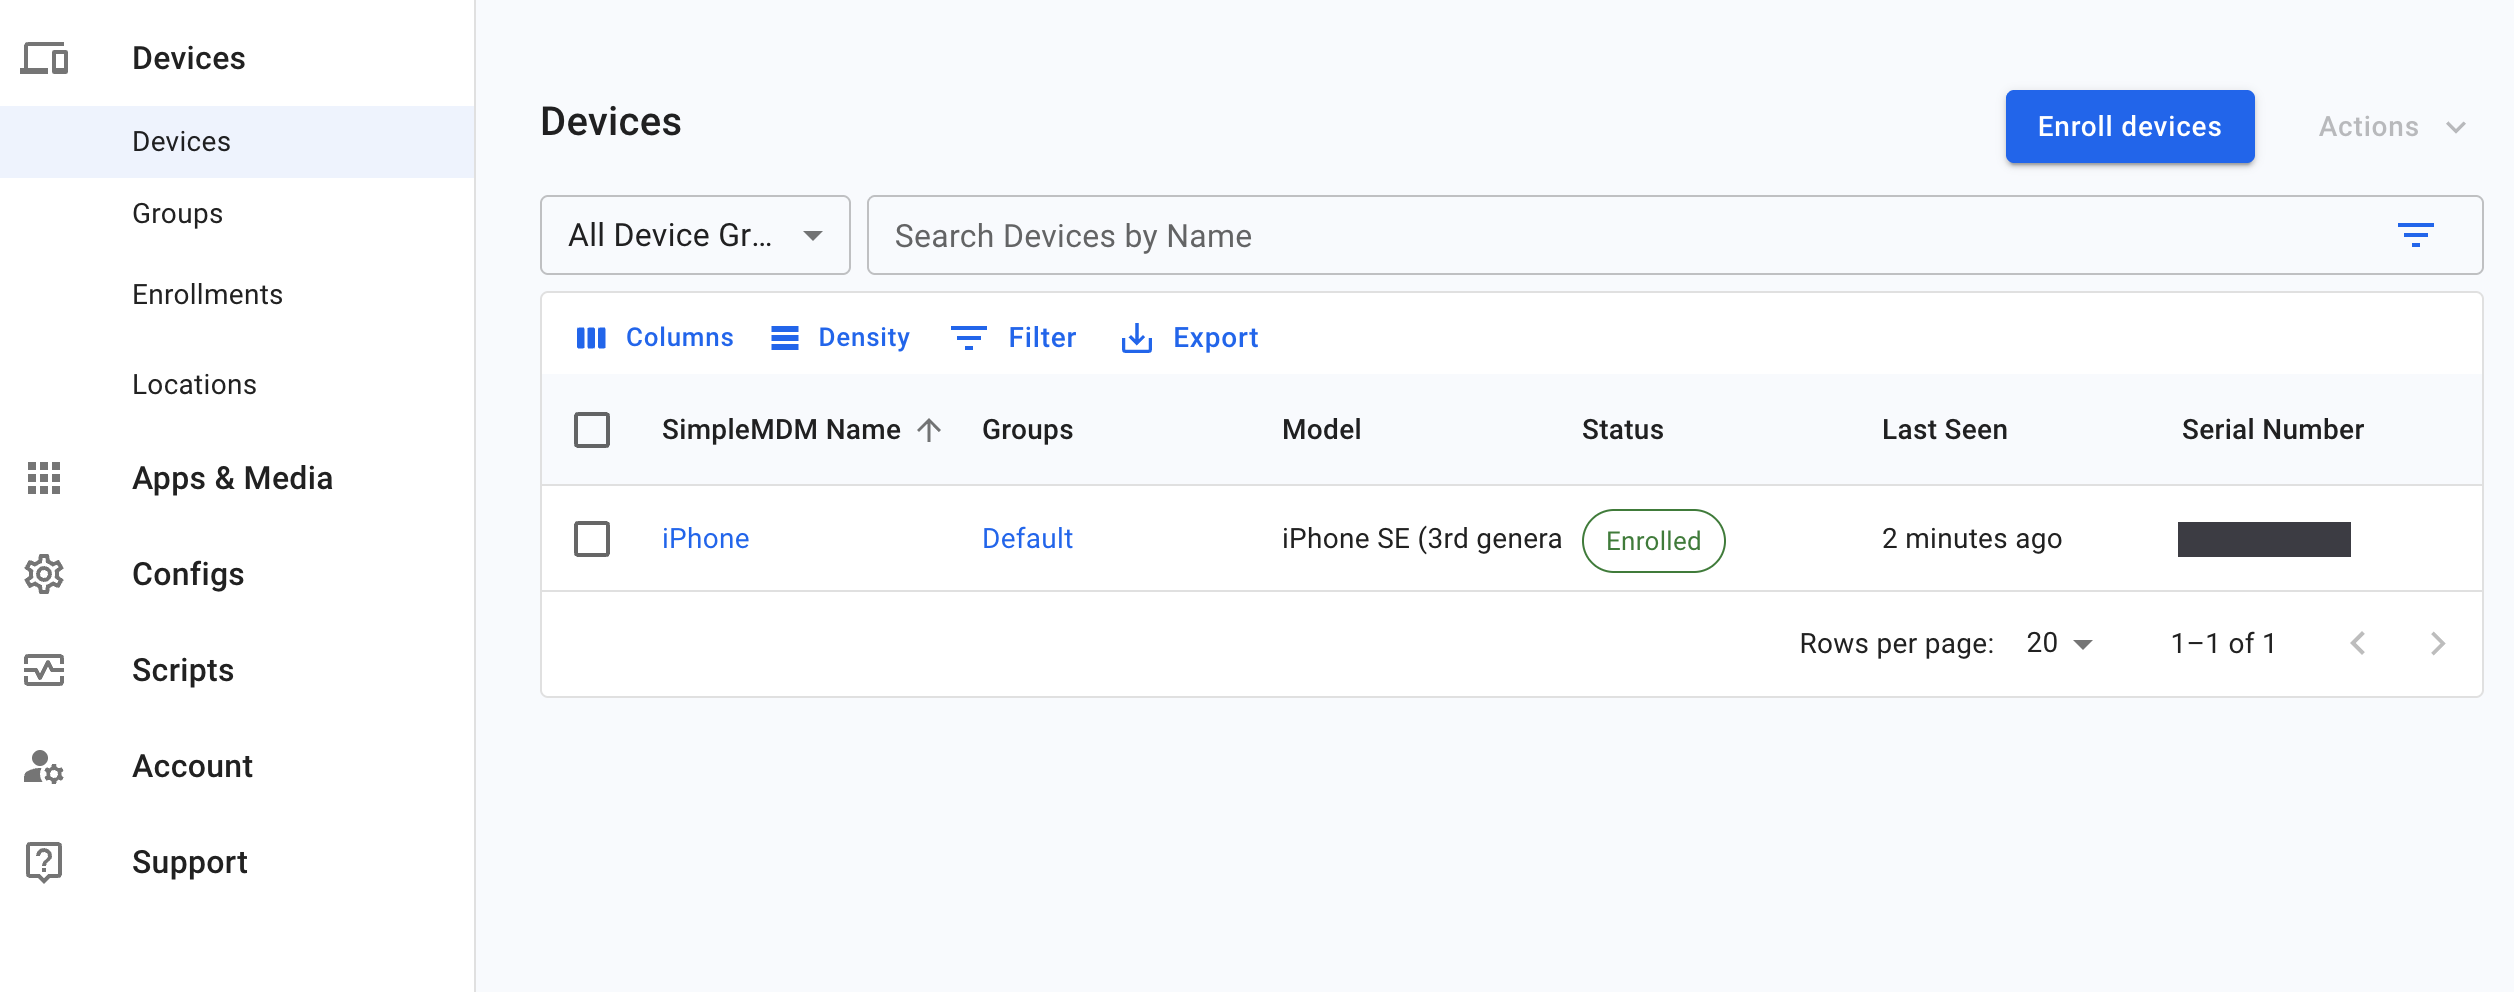2514x992 pixels.
Task: Click the Columns toolbar button
Action: pyautogui.click(x=655, y=338)
